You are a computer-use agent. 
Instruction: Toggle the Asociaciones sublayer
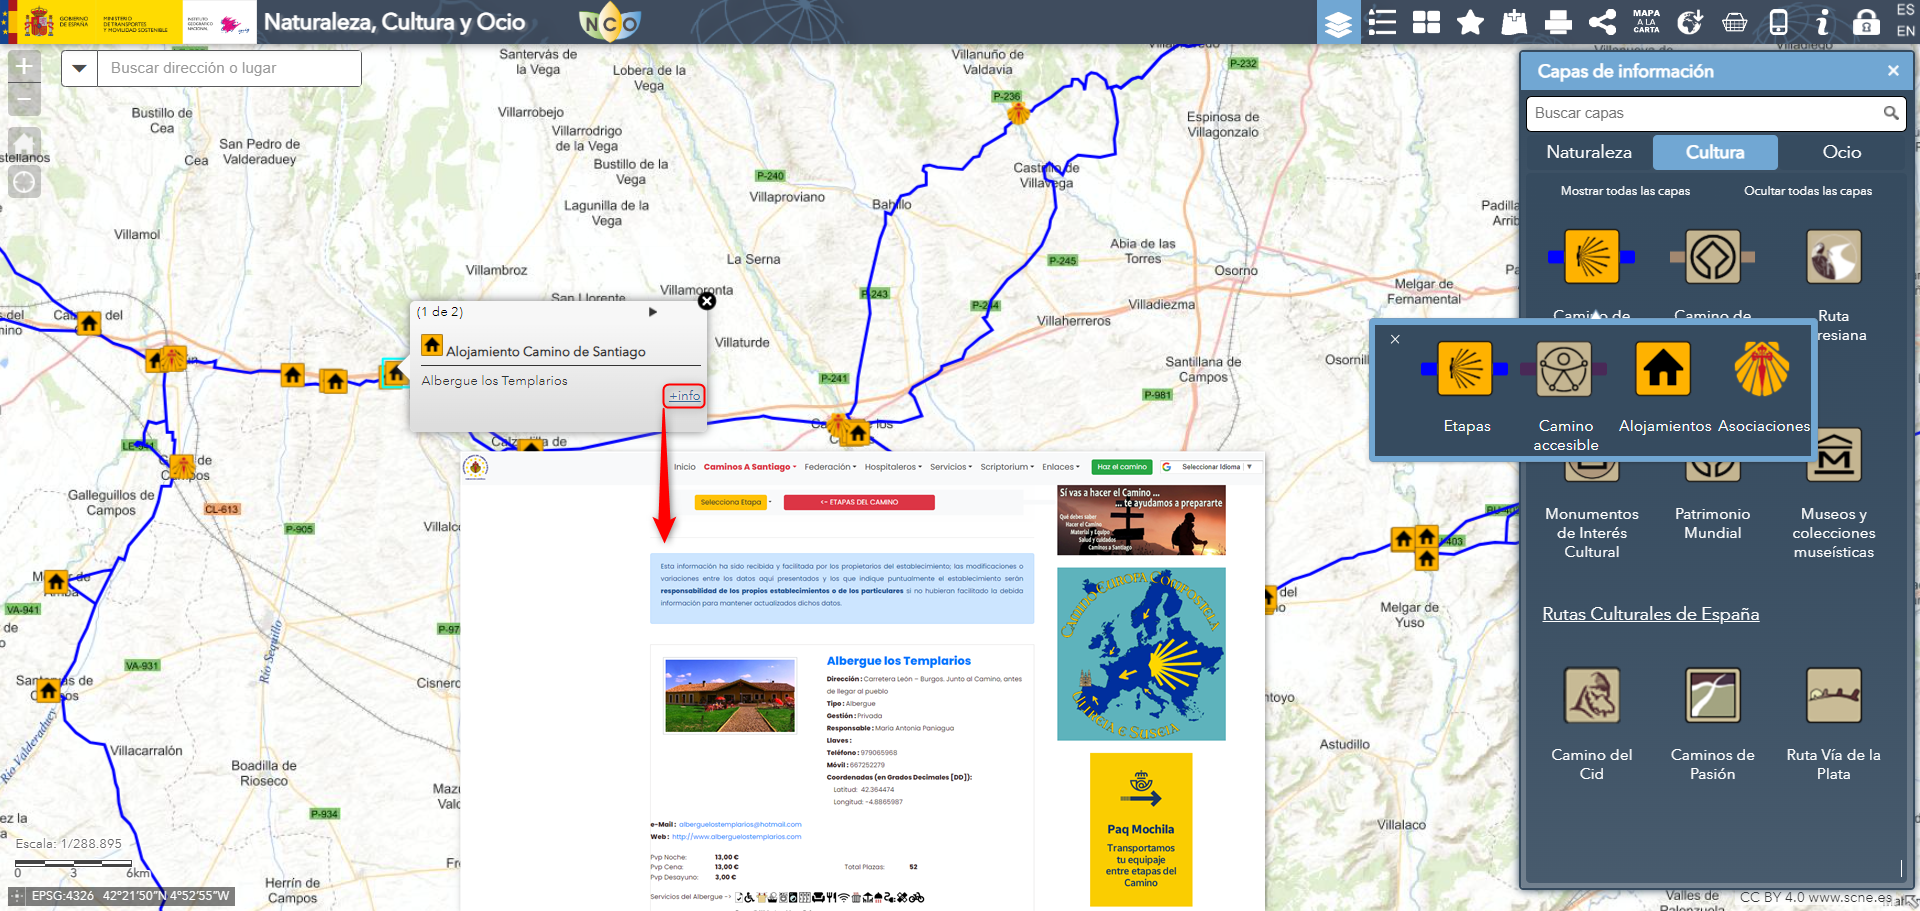pos(1762,369)
